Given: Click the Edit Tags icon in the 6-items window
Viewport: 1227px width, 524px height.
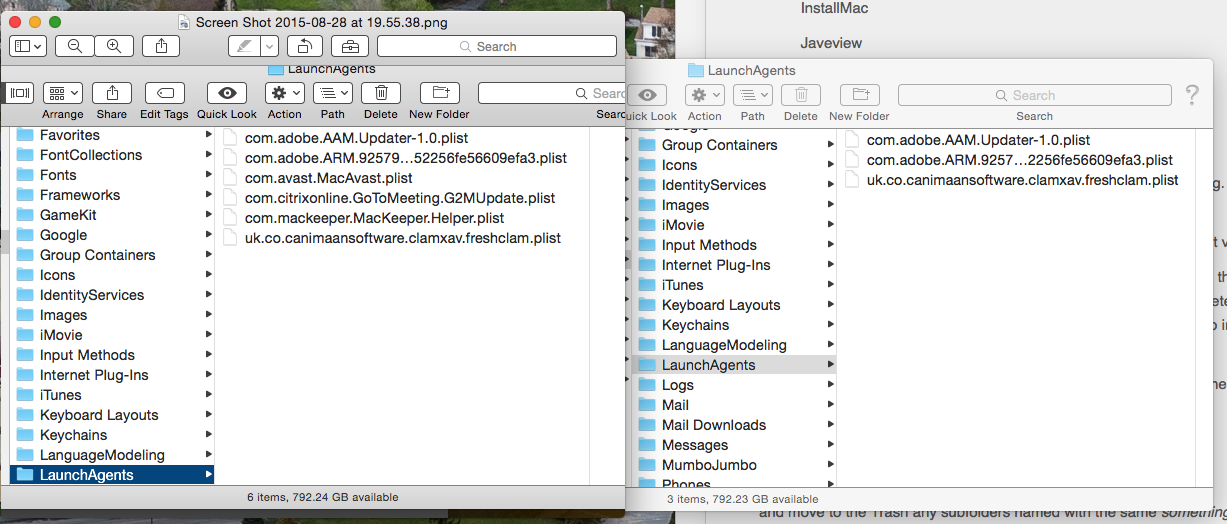Looking at the screenshot, I should point(164,93).
